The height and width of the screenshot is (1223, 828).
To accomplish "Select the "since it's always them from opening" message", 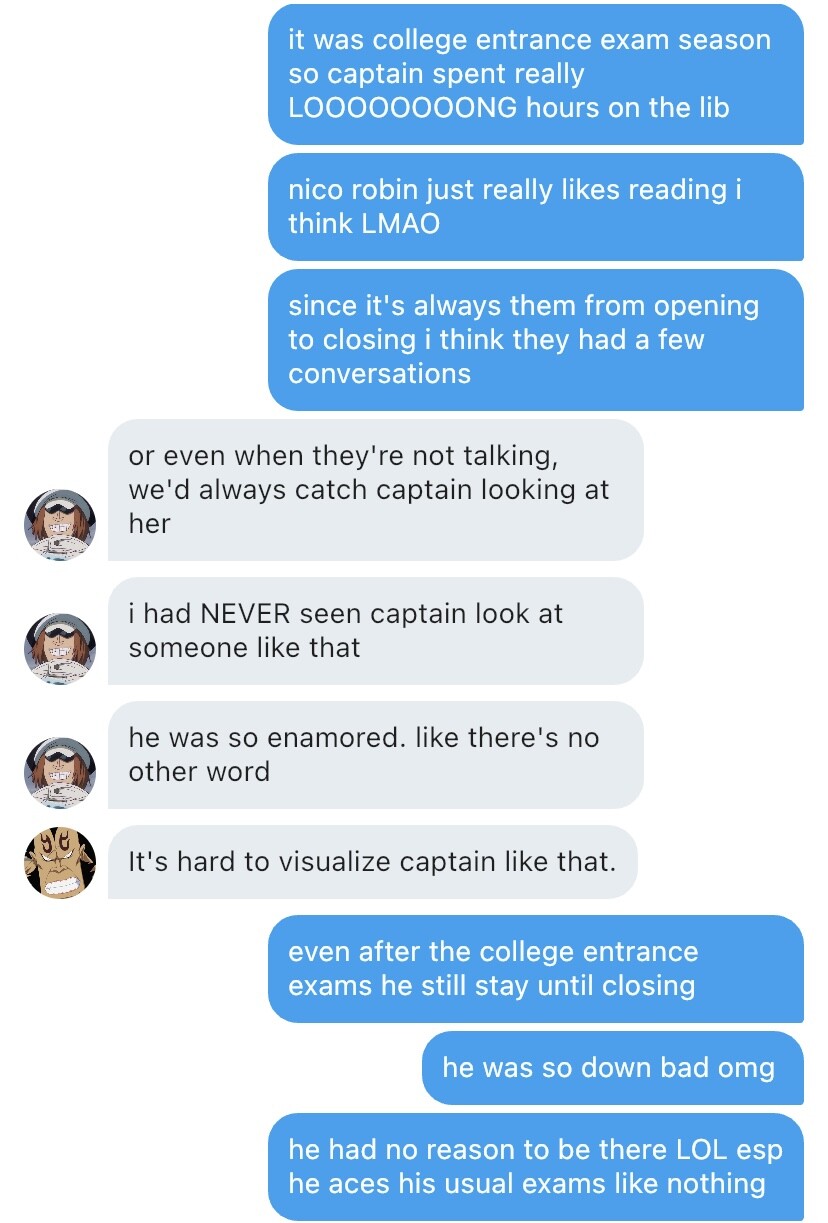I will click(x=535, y=339).
